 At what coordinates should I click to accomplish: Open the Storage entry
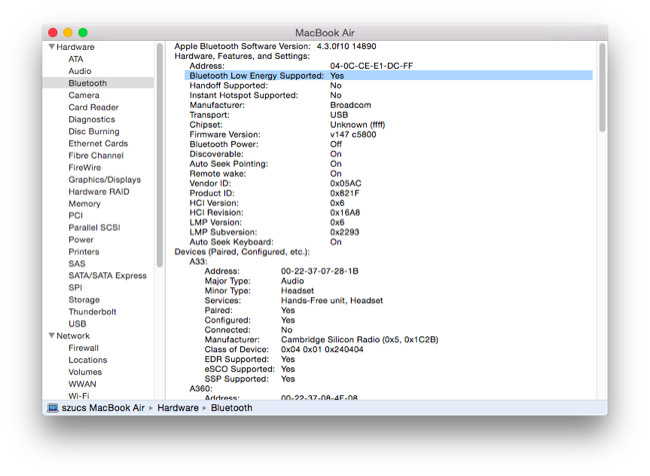point(84,299)
